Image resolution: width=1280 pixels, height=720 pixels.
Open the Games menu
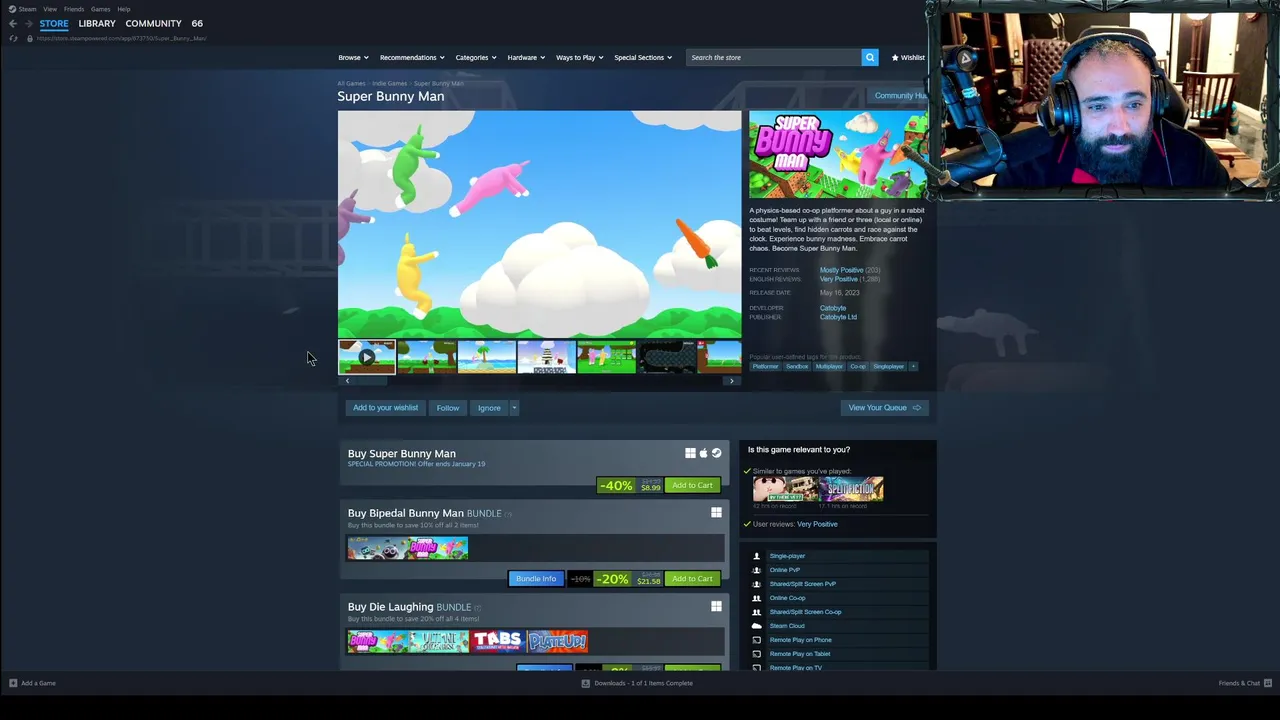[100, 9]
